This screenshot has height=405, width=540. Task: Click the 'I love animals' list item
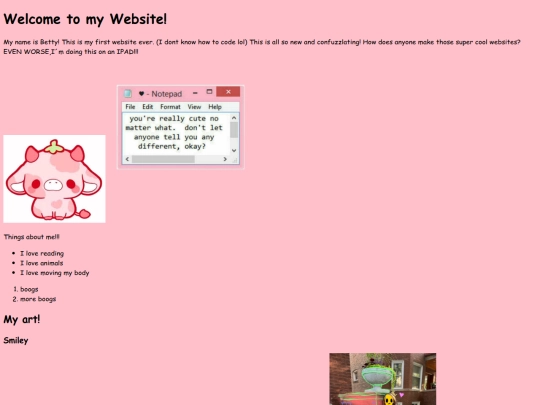(41, 263)
